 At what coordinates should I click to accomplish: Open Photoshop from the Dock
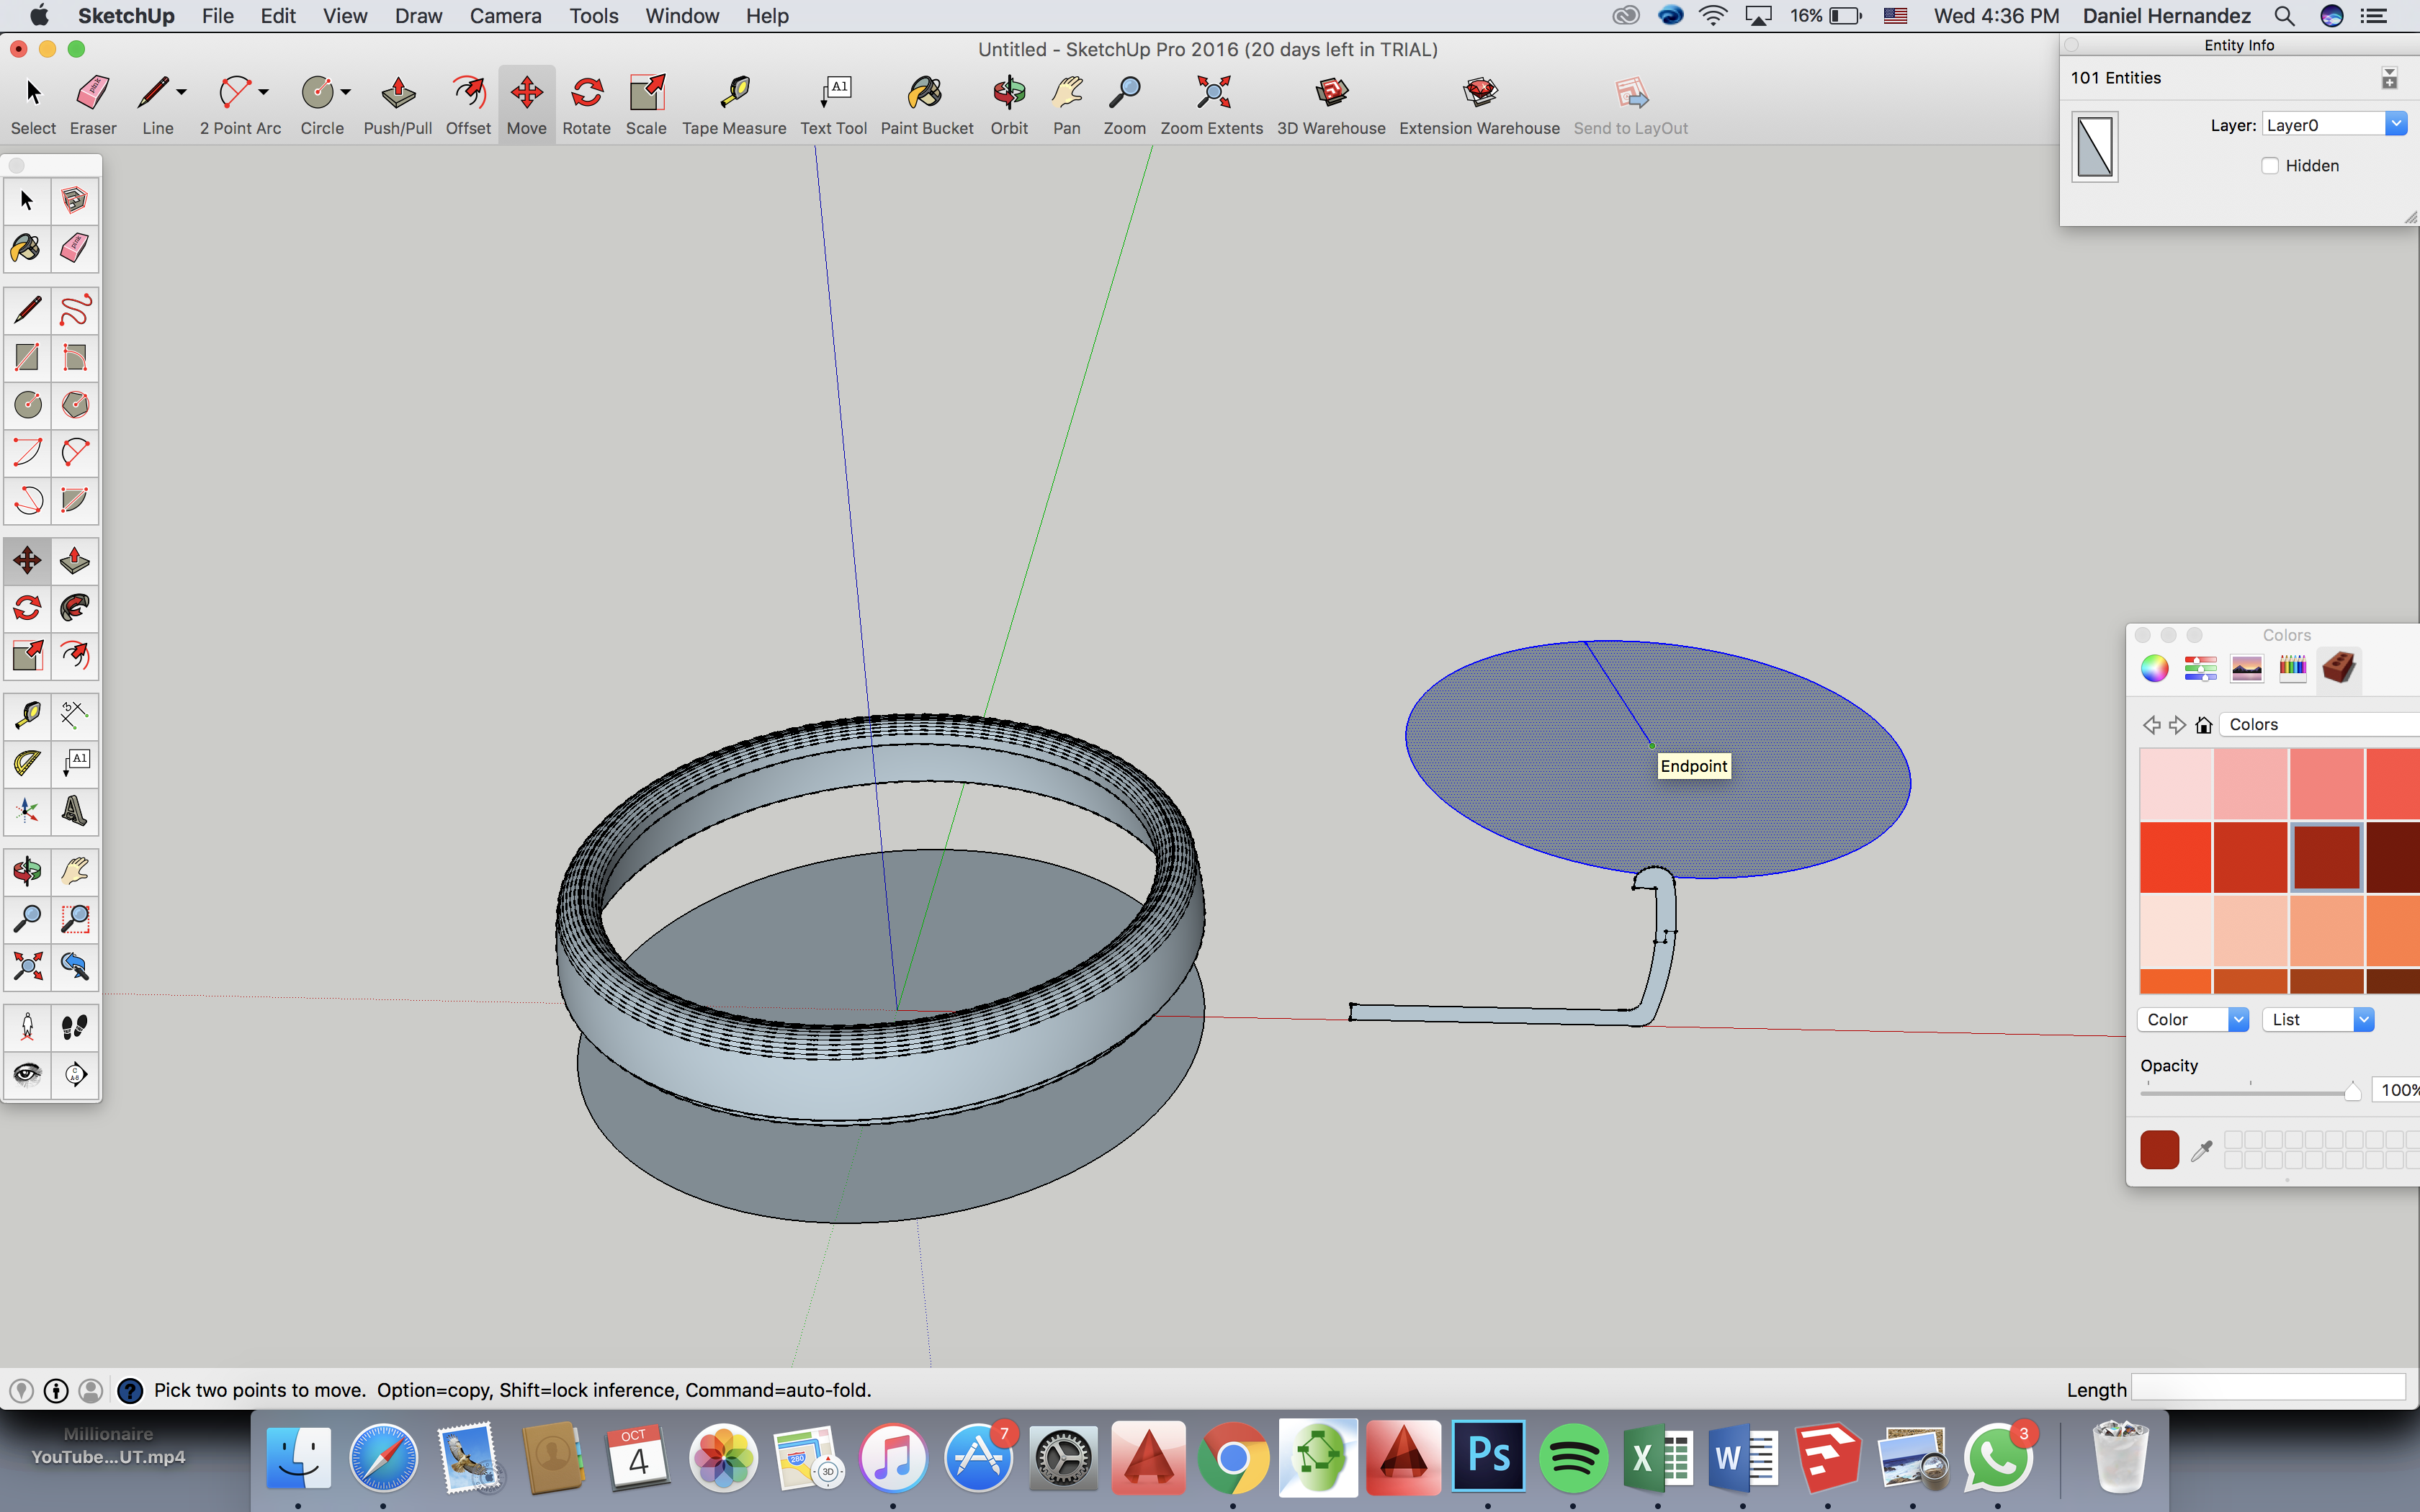point(1488,1457)
